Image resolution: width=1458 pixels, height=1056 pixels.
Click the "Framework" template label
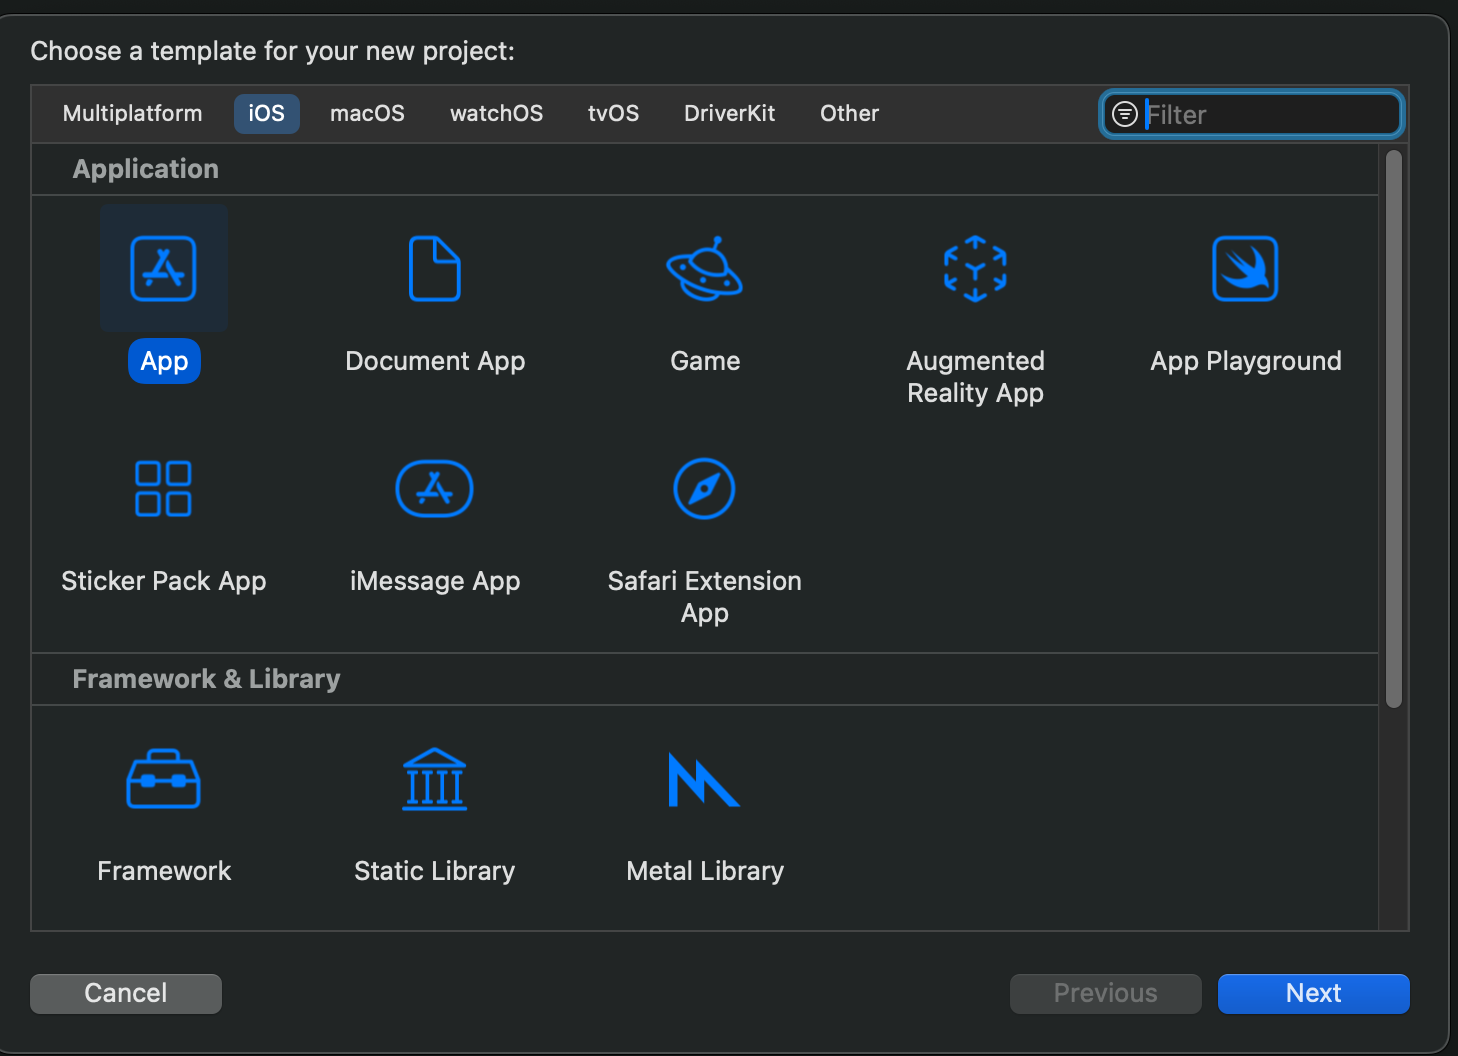(x=164, y=871)
